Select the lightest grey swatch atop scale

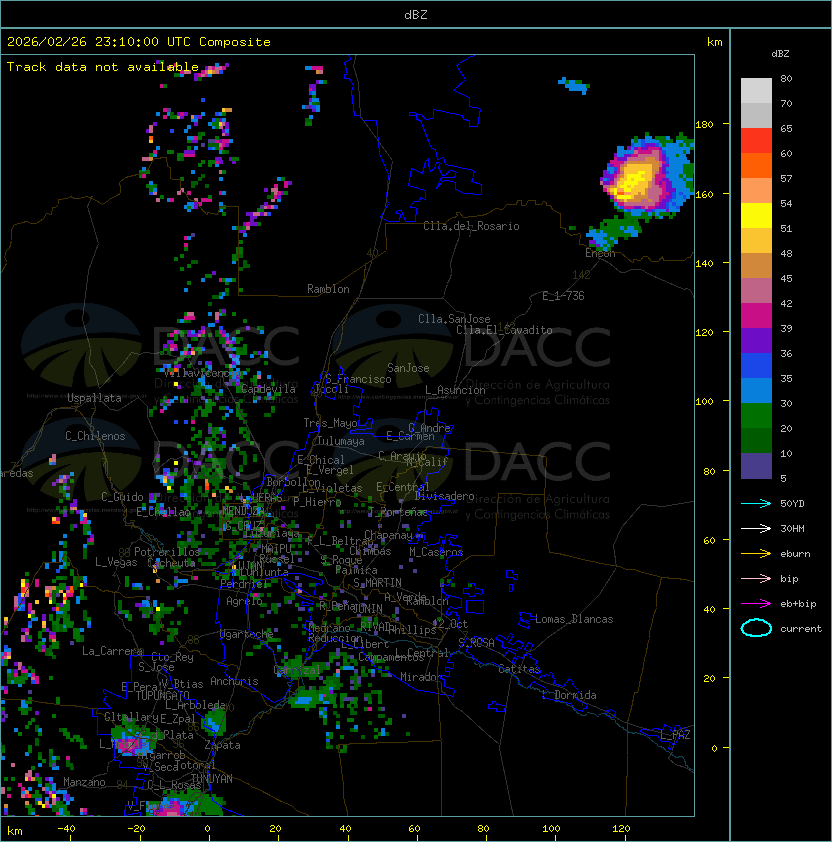pyautogui.click(x=756, y=91)
